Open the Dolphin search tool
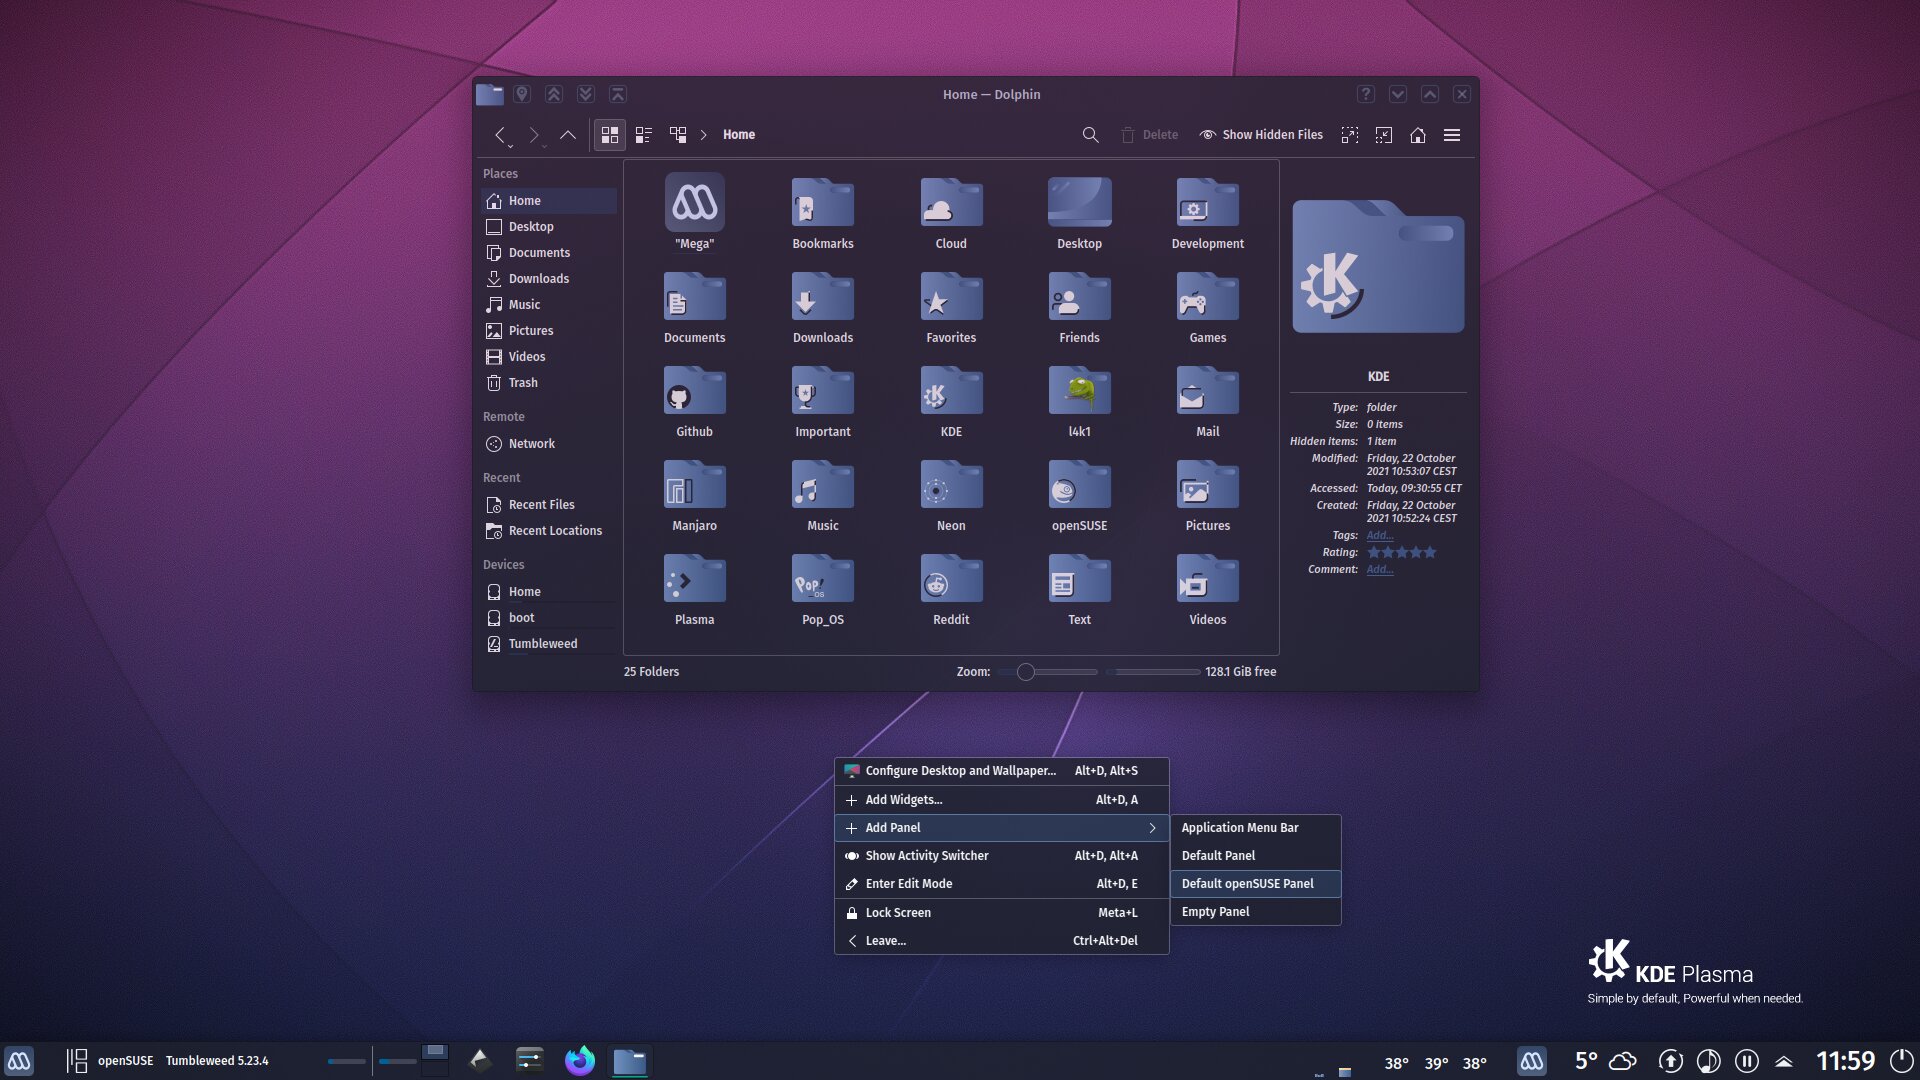The width and height of the screenshot is (1920, 1080). pyautogui.click(x=1090, y=135)
